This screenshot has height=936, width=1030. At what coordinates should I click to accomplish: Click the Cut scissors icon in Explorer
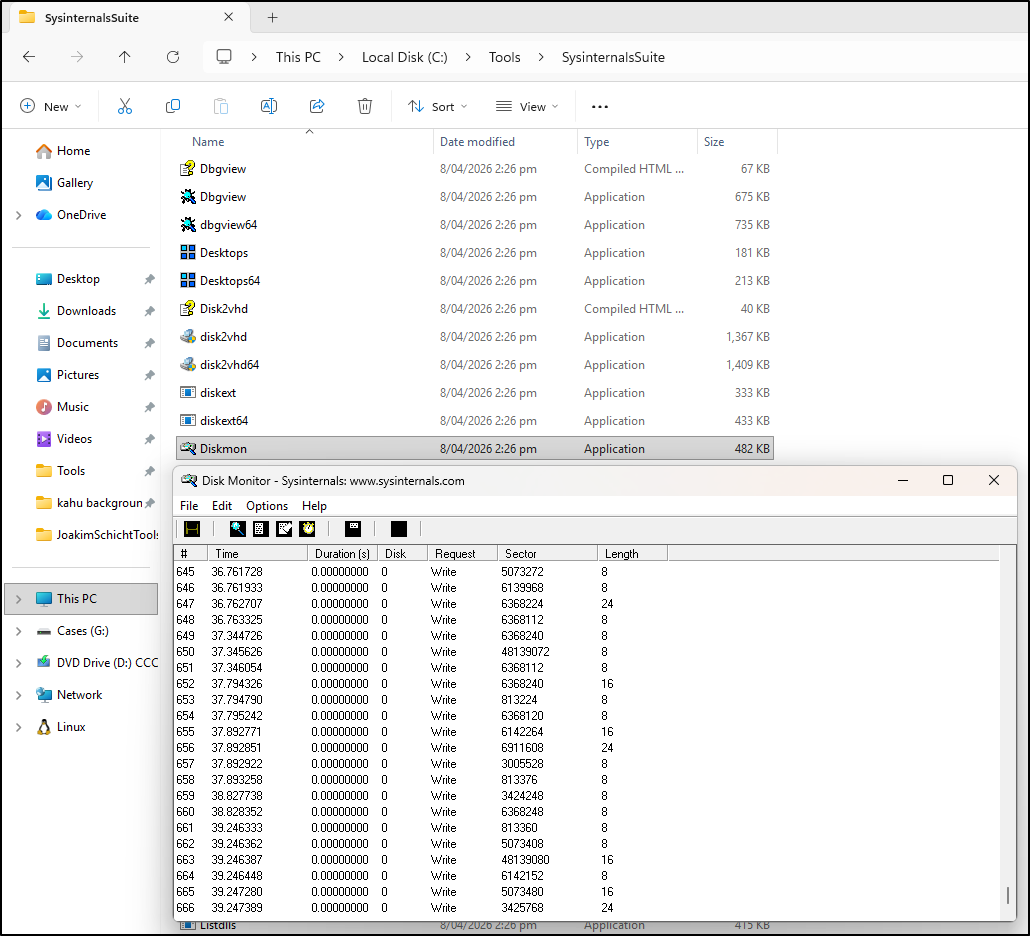(x=125, y=106)
